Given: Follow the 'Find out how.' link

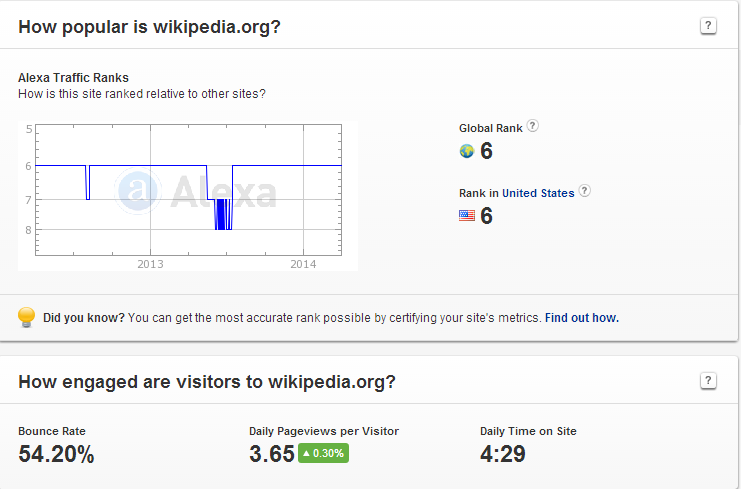Looking at the screenshot, I should (582, 318).
